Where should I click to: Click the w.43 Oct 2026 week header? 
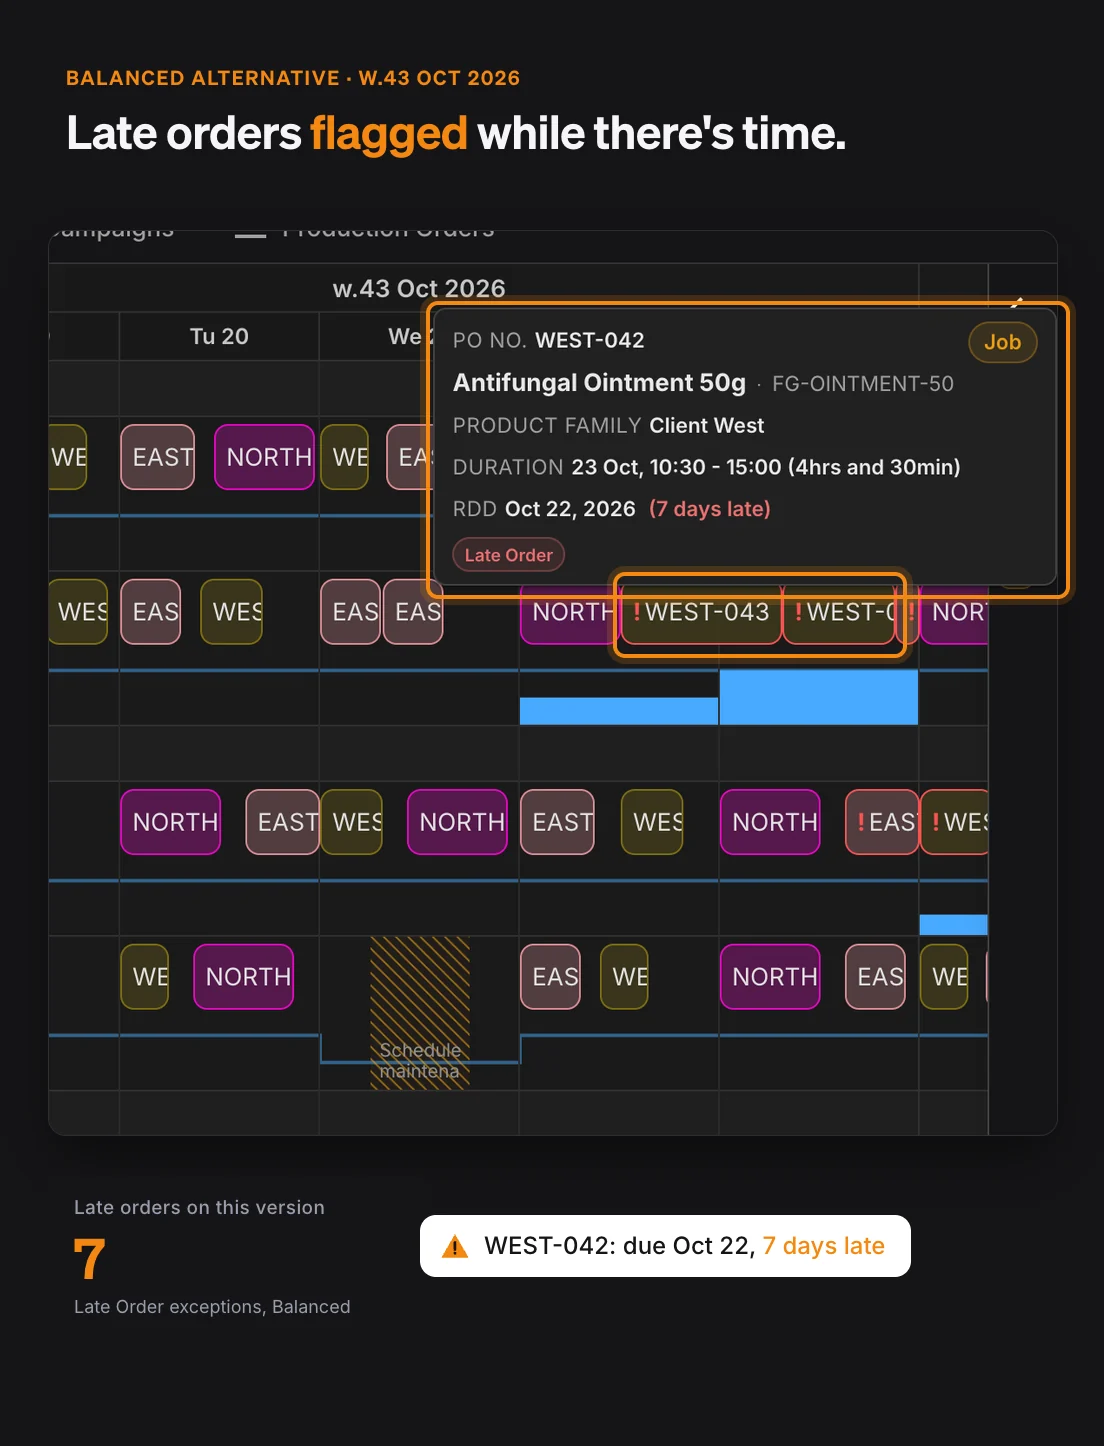point(419,288)
